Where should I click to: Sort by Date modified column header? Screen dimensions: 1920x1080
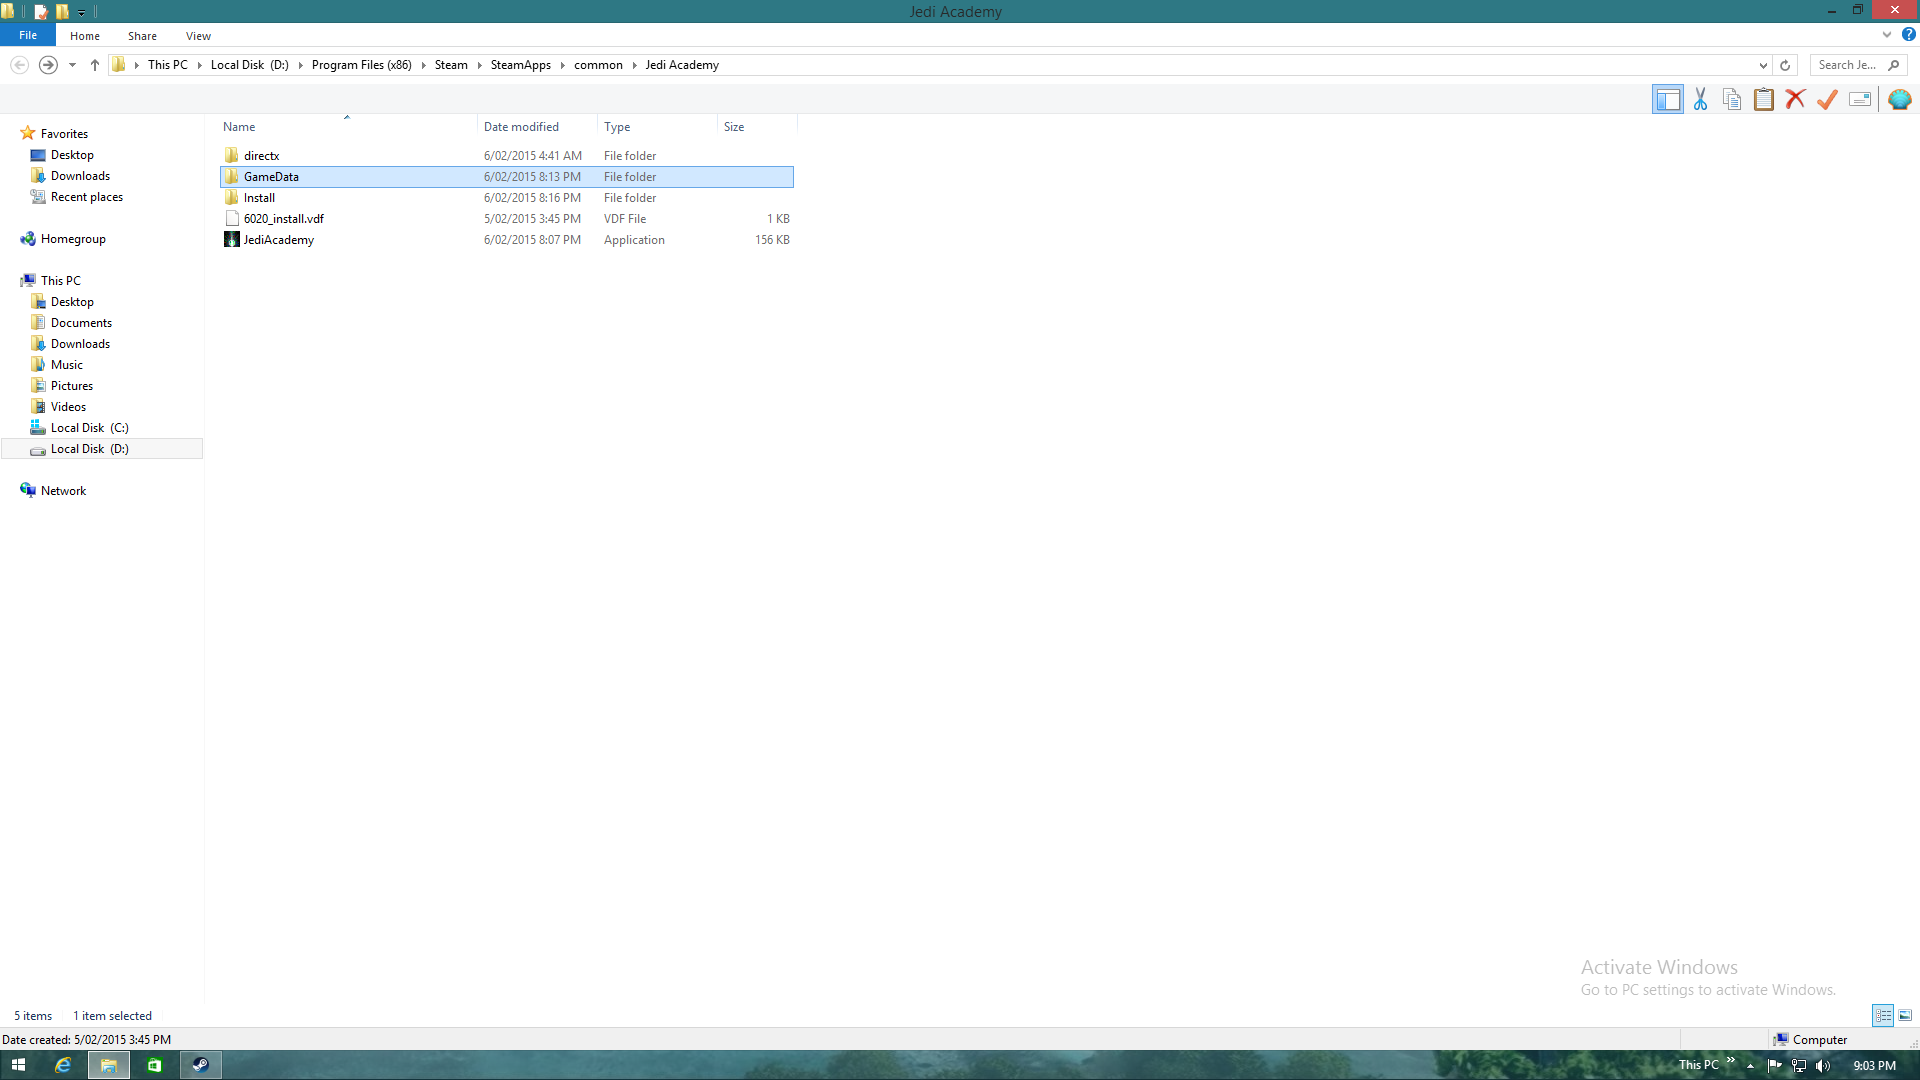[521, 127]
